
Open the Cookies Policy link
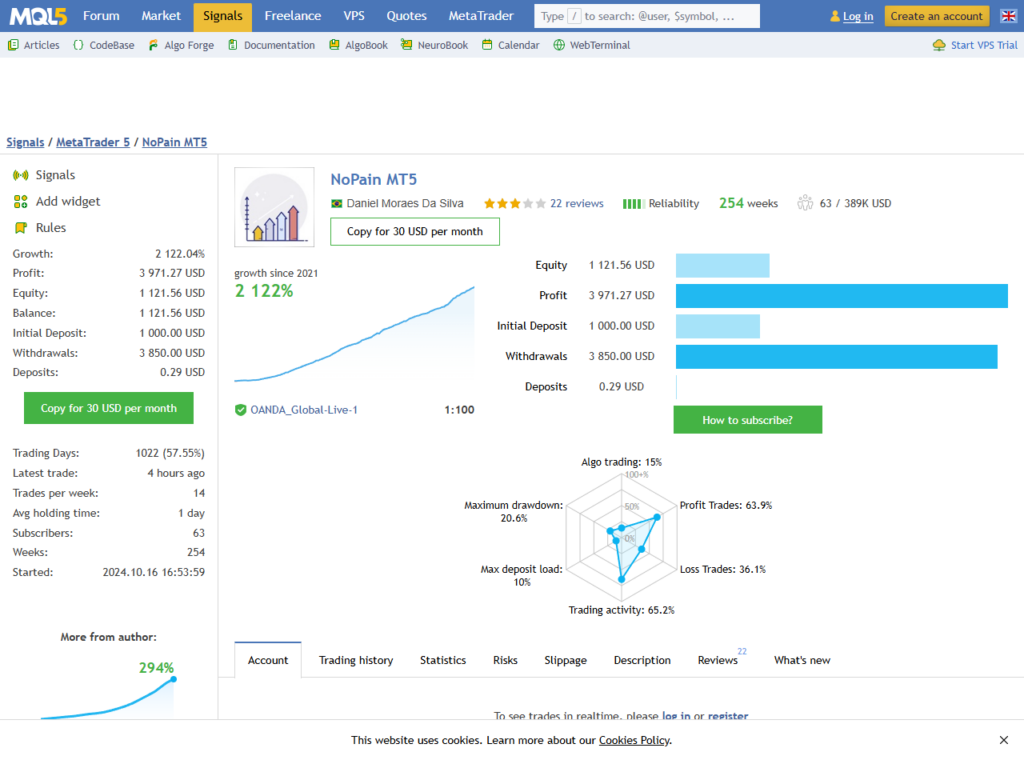[633, 740]
